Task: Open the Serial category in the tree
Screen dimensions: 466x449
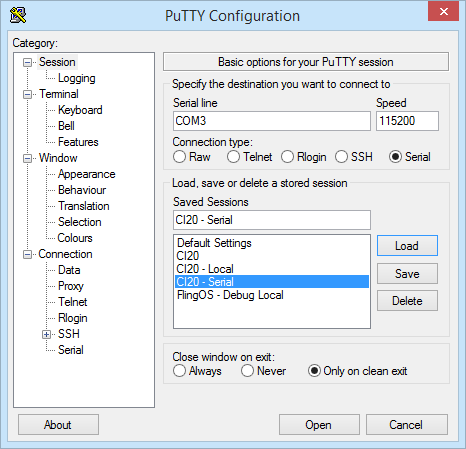Action: tap(71, 350)
